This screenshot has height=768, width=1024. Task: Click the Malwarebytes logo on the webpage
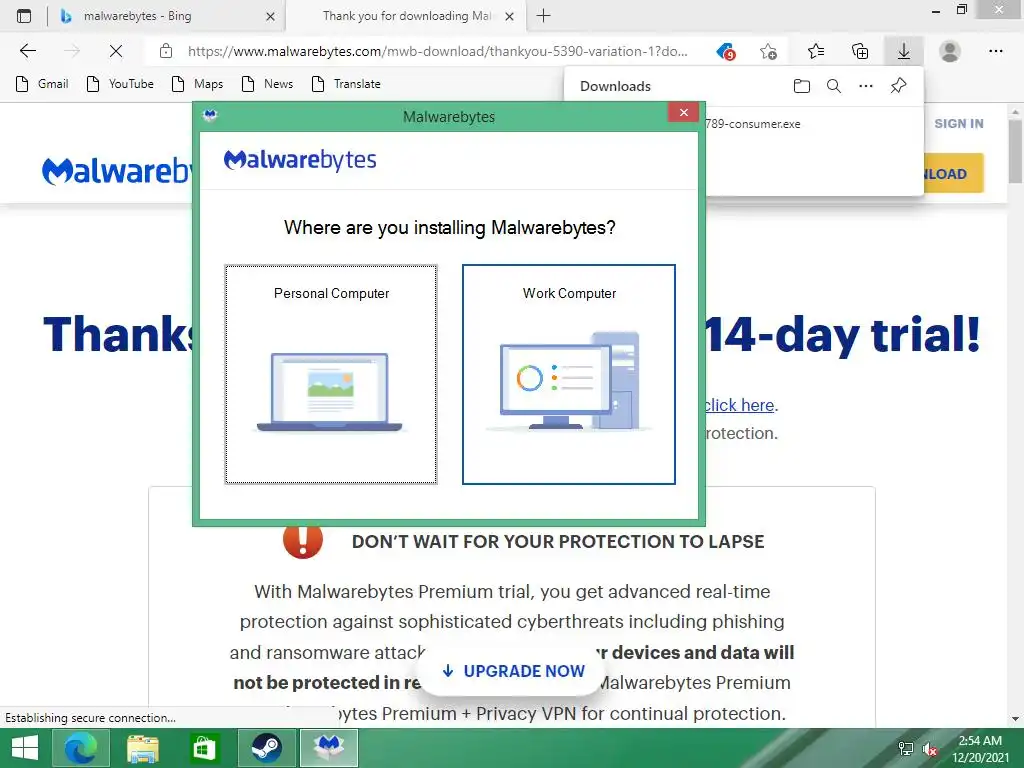point(118,171)
